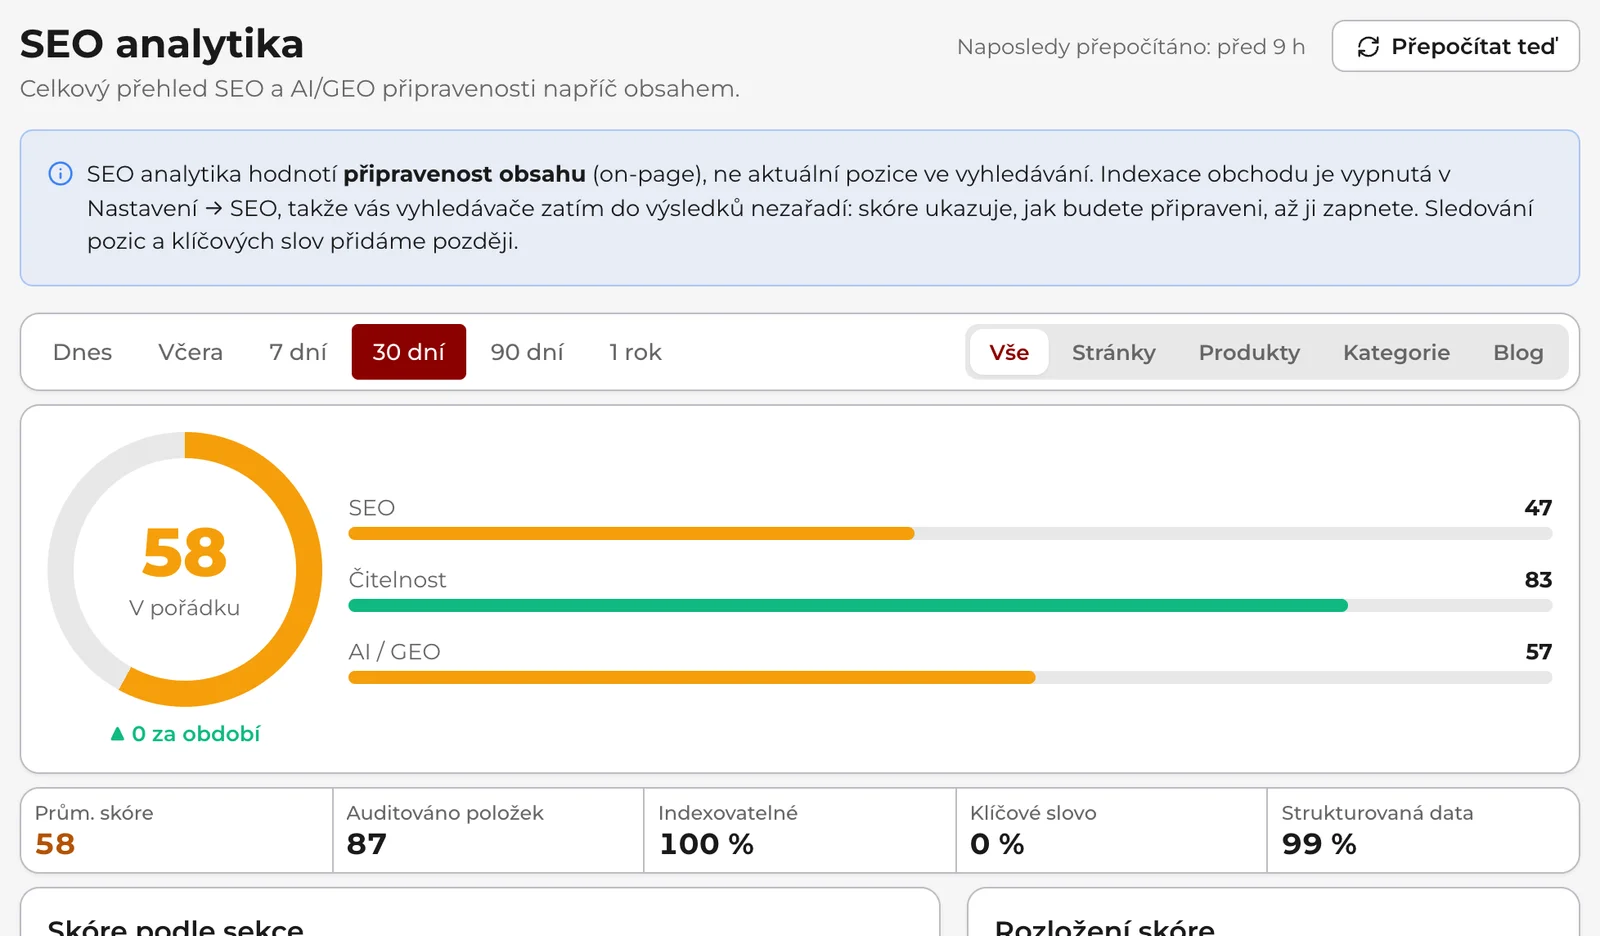The height and width of the screenshot is (936, 1600).
Task: Click the SEO score value 47
Action: pyautogui.click(x=1538, y=508)
